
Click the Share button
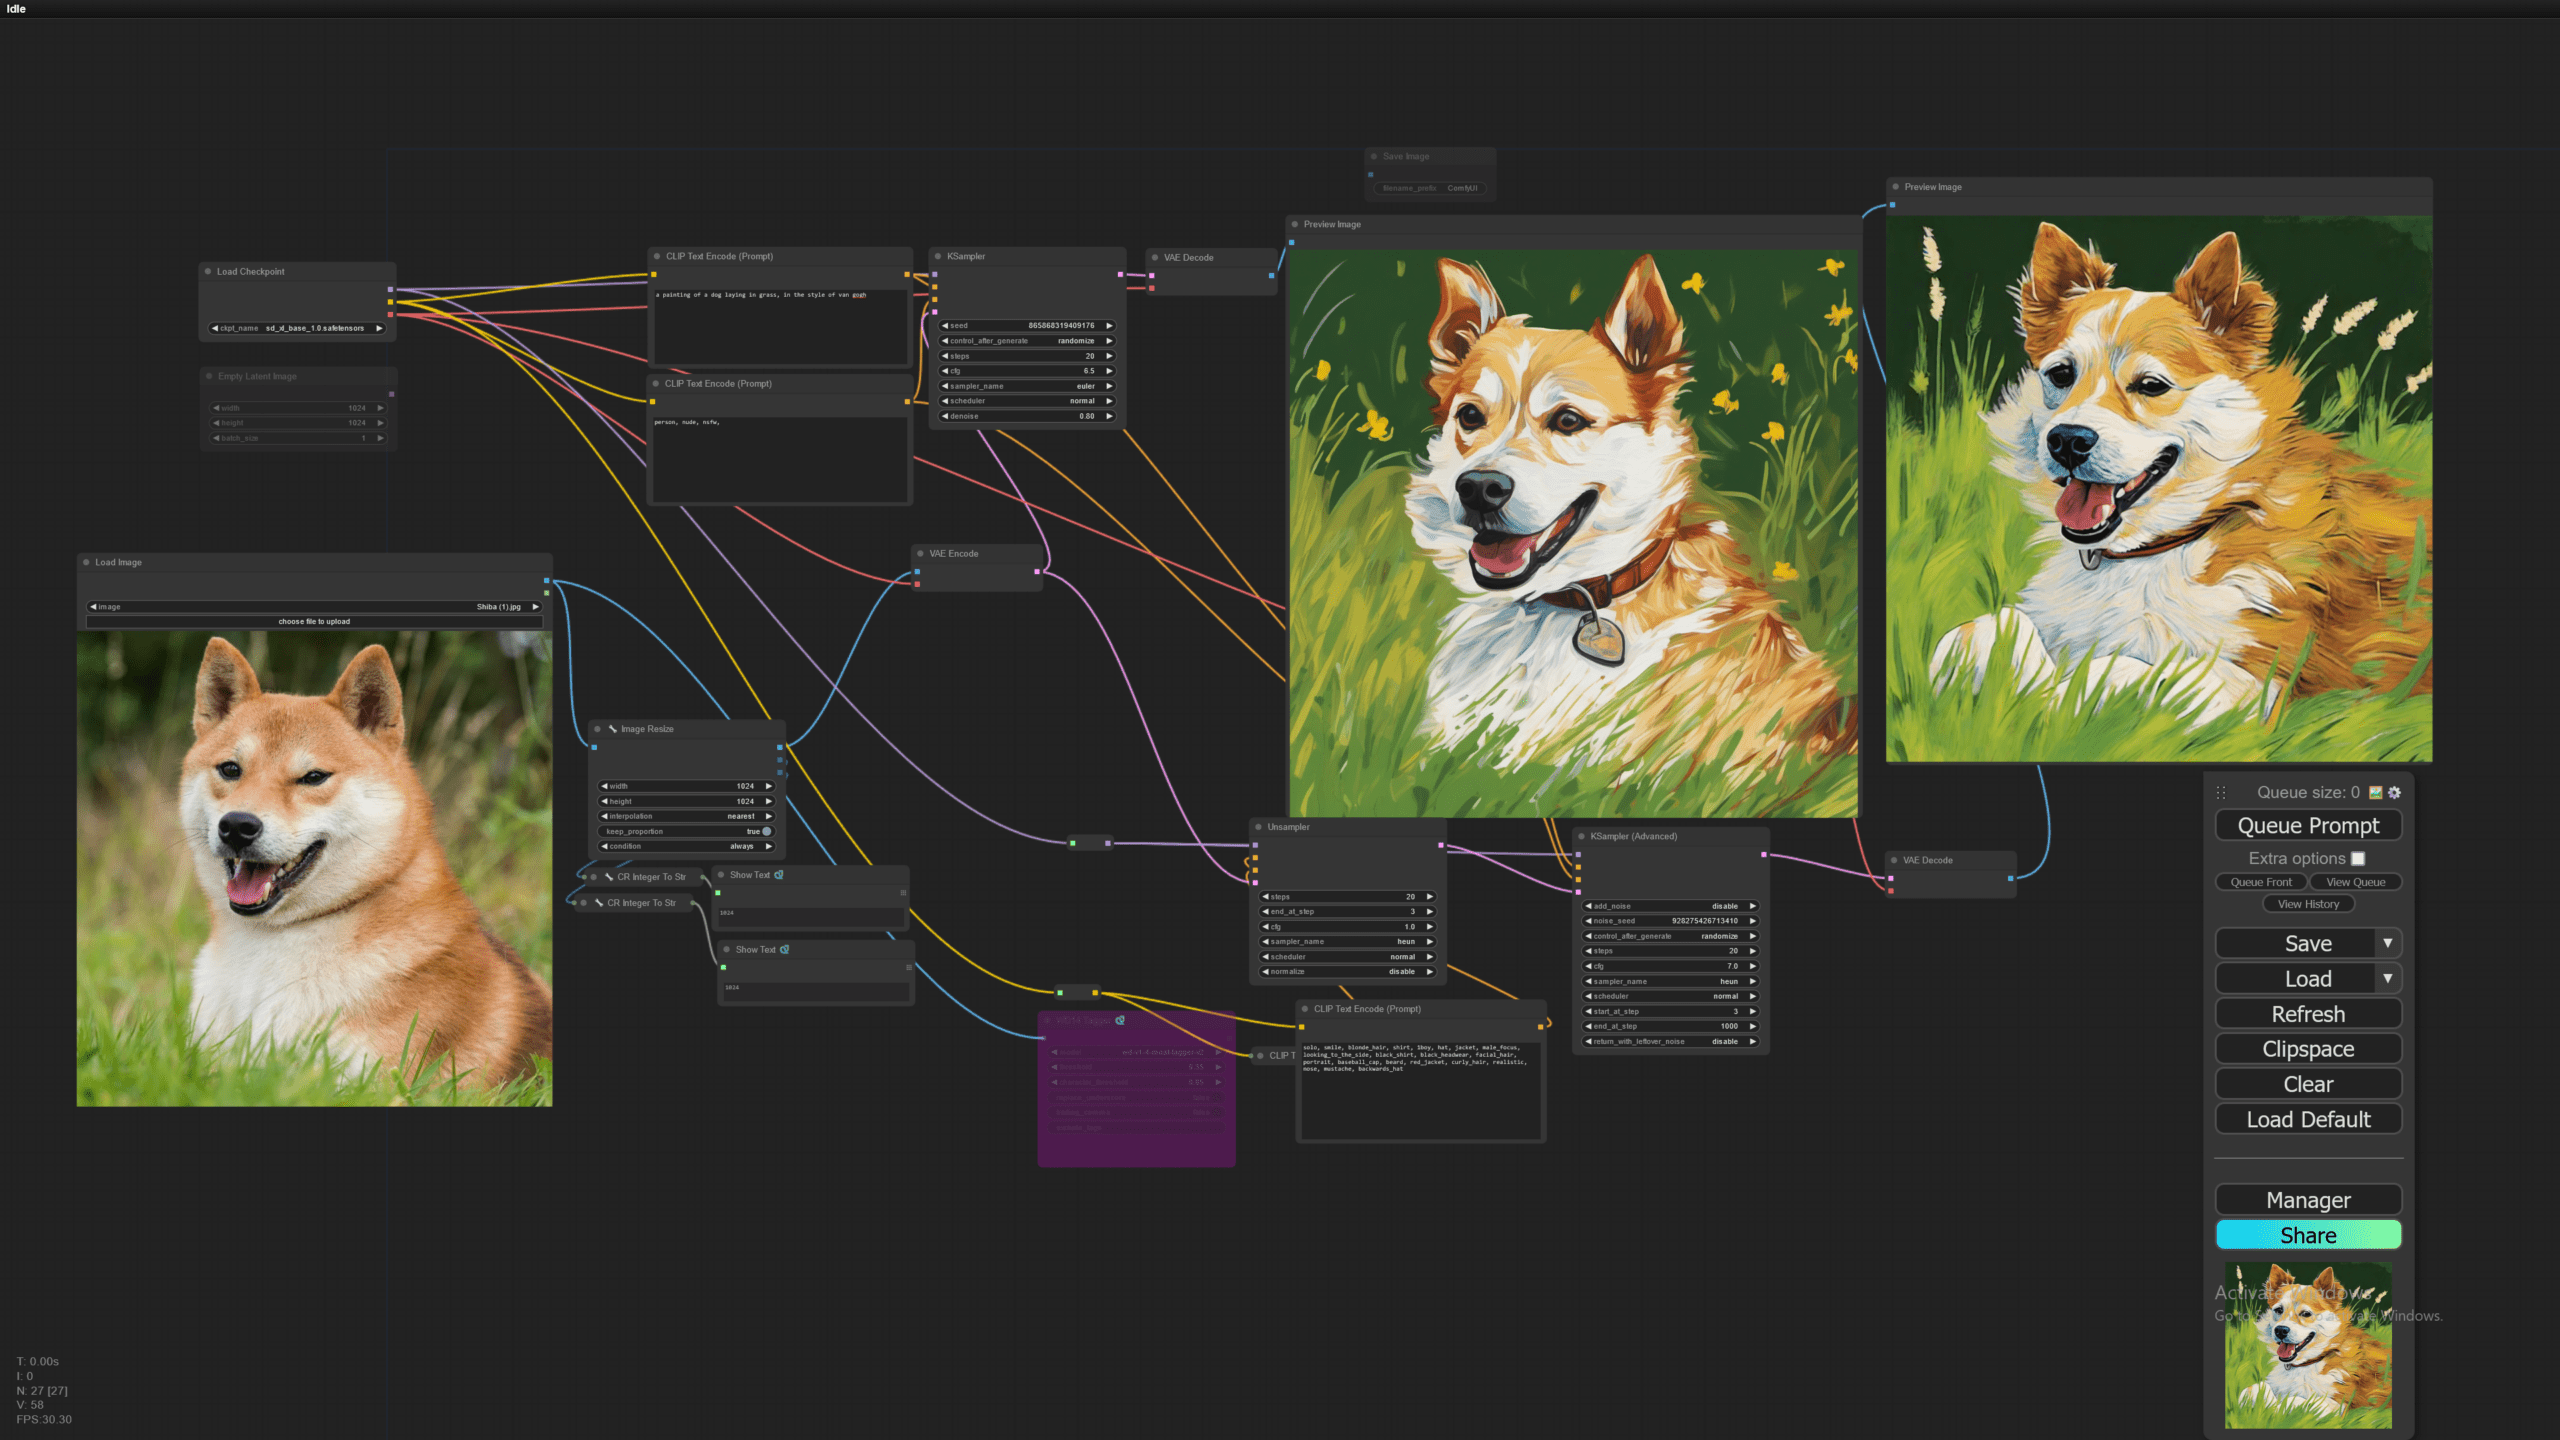(x=2308, y=1235)
